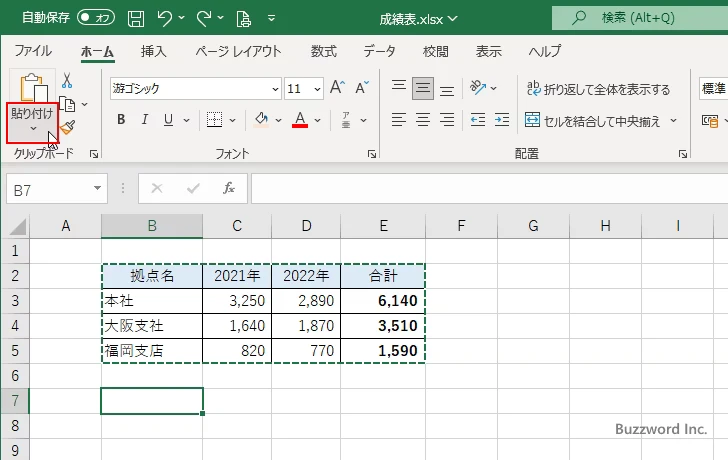728x460 pixels.
Task: Open the Clipboard pane launcher
Action: pos(94,154)
